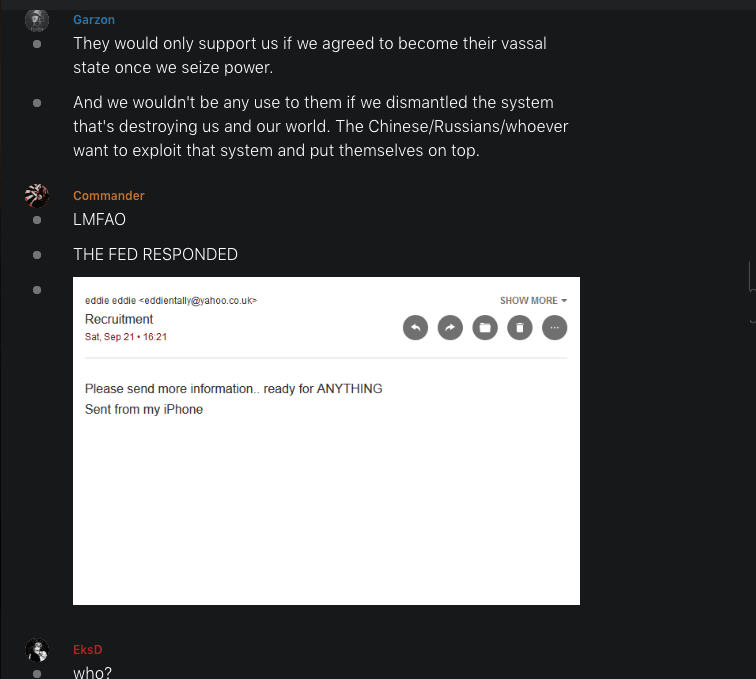Image resolution: width=756 pixels, height=679 pixels.
Task: Click the bullet beside THE FED RESPONDED
Action: click(37, 255)
